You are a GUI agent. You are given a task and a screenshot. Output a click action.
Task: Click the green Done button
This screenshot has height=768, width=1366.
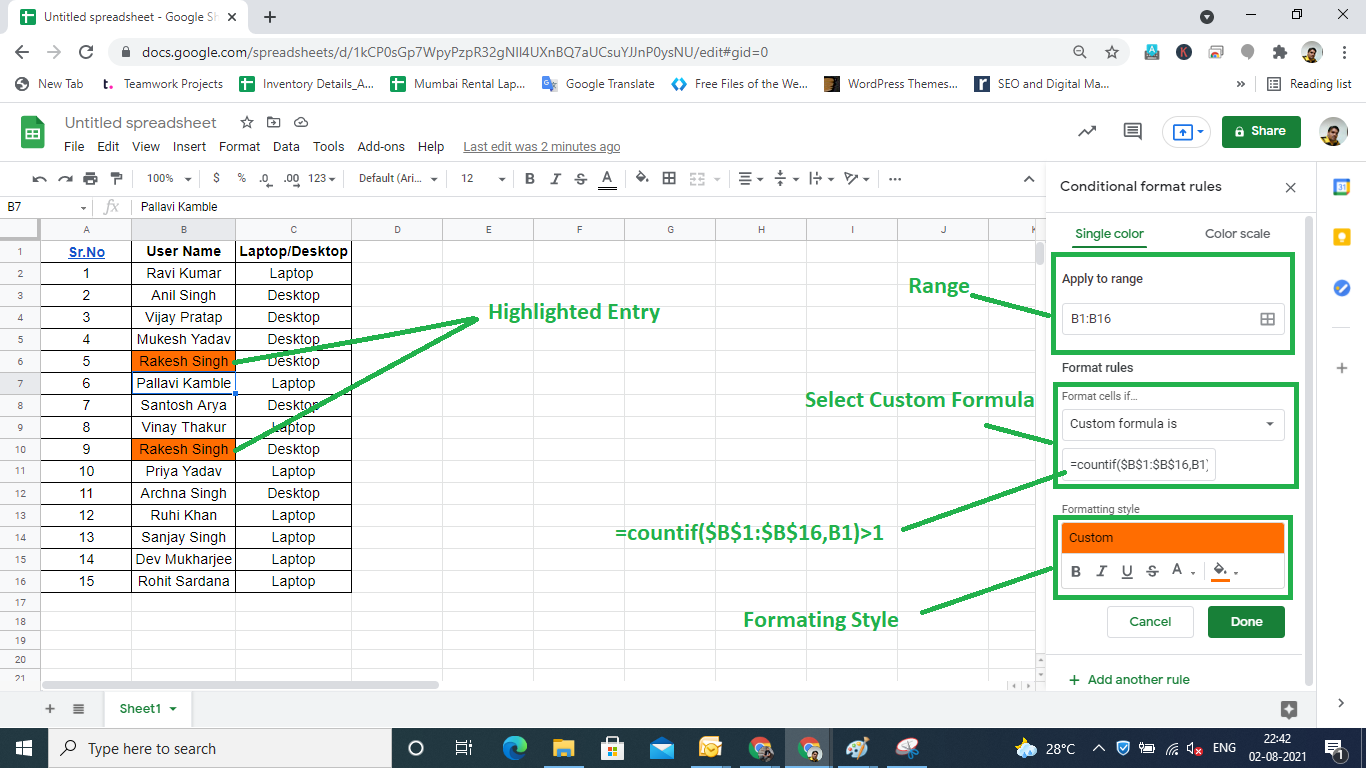(1246, 621)
